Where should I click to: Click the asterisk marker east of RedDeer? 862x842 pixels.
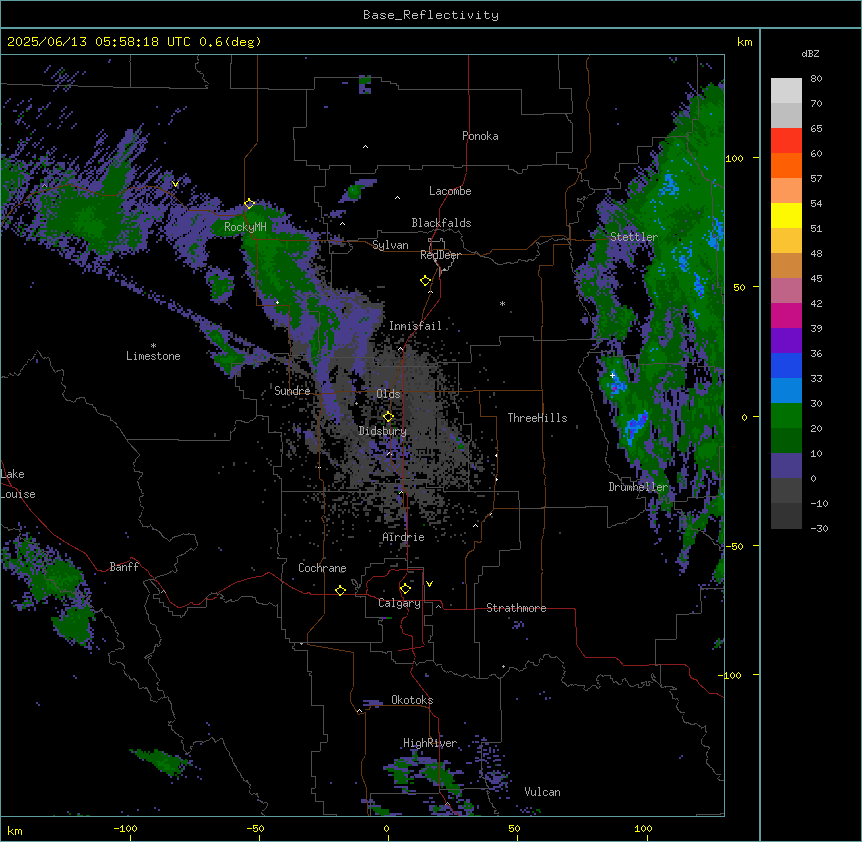[502, 304]
